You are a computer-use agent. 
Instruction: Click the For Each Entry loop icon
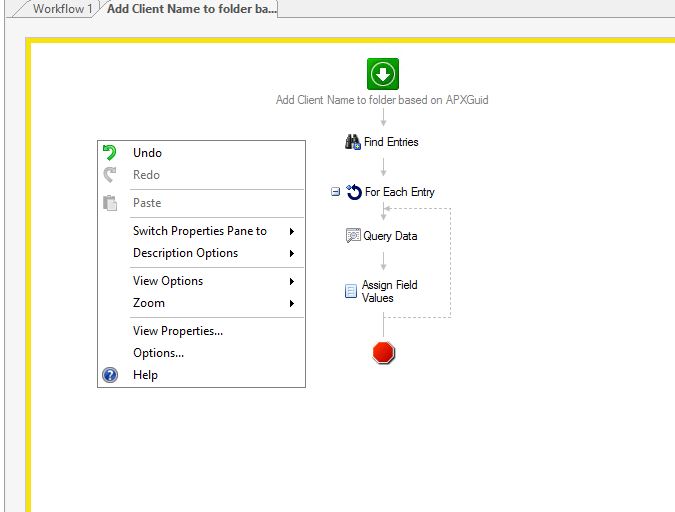354,192
